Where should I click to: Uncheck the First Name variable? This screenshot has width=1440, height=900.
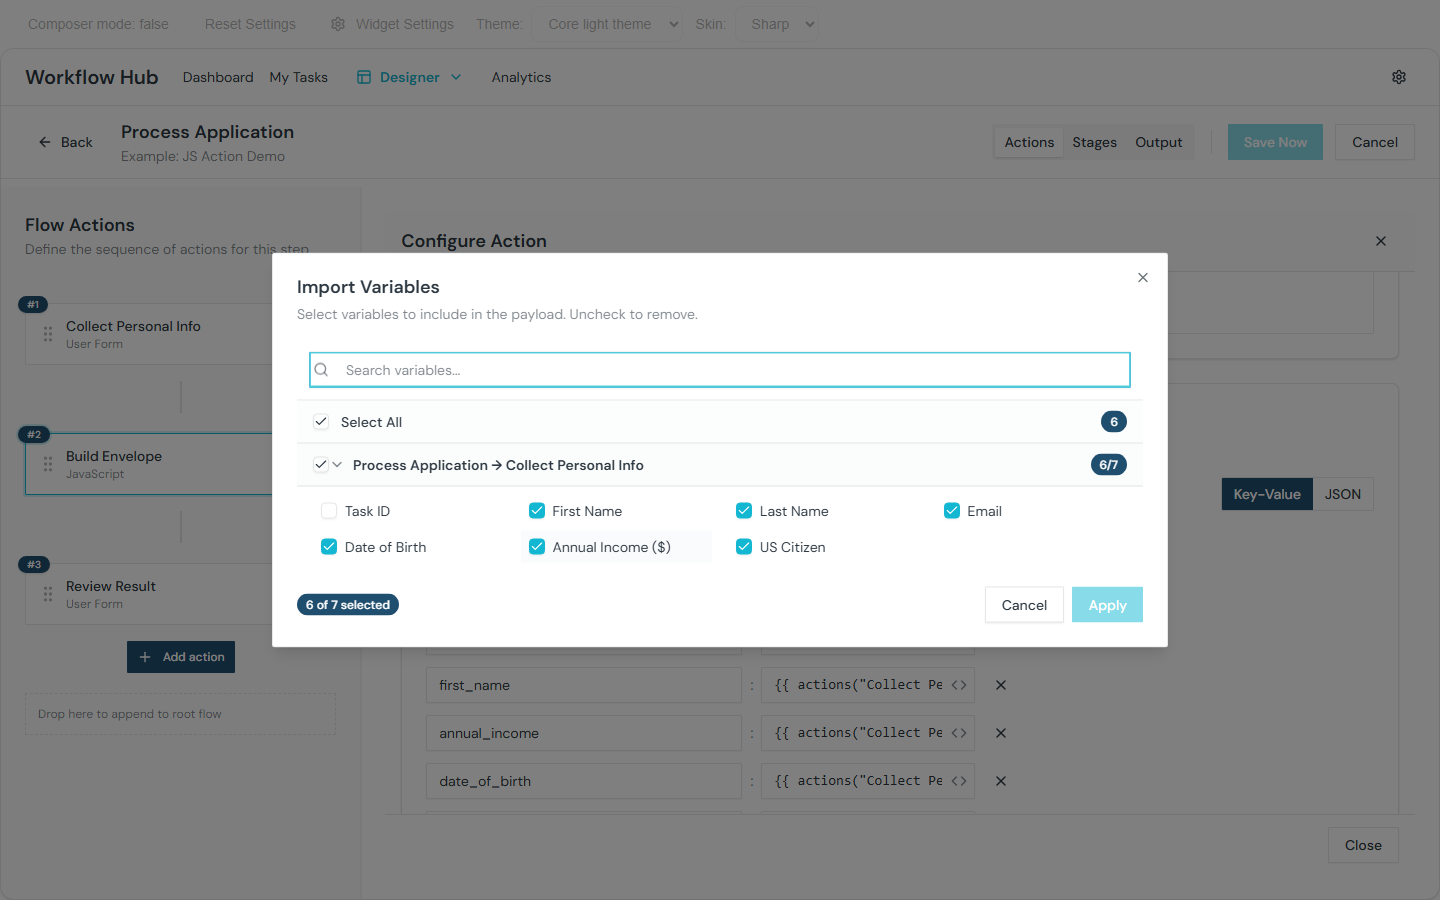(537, 511)
